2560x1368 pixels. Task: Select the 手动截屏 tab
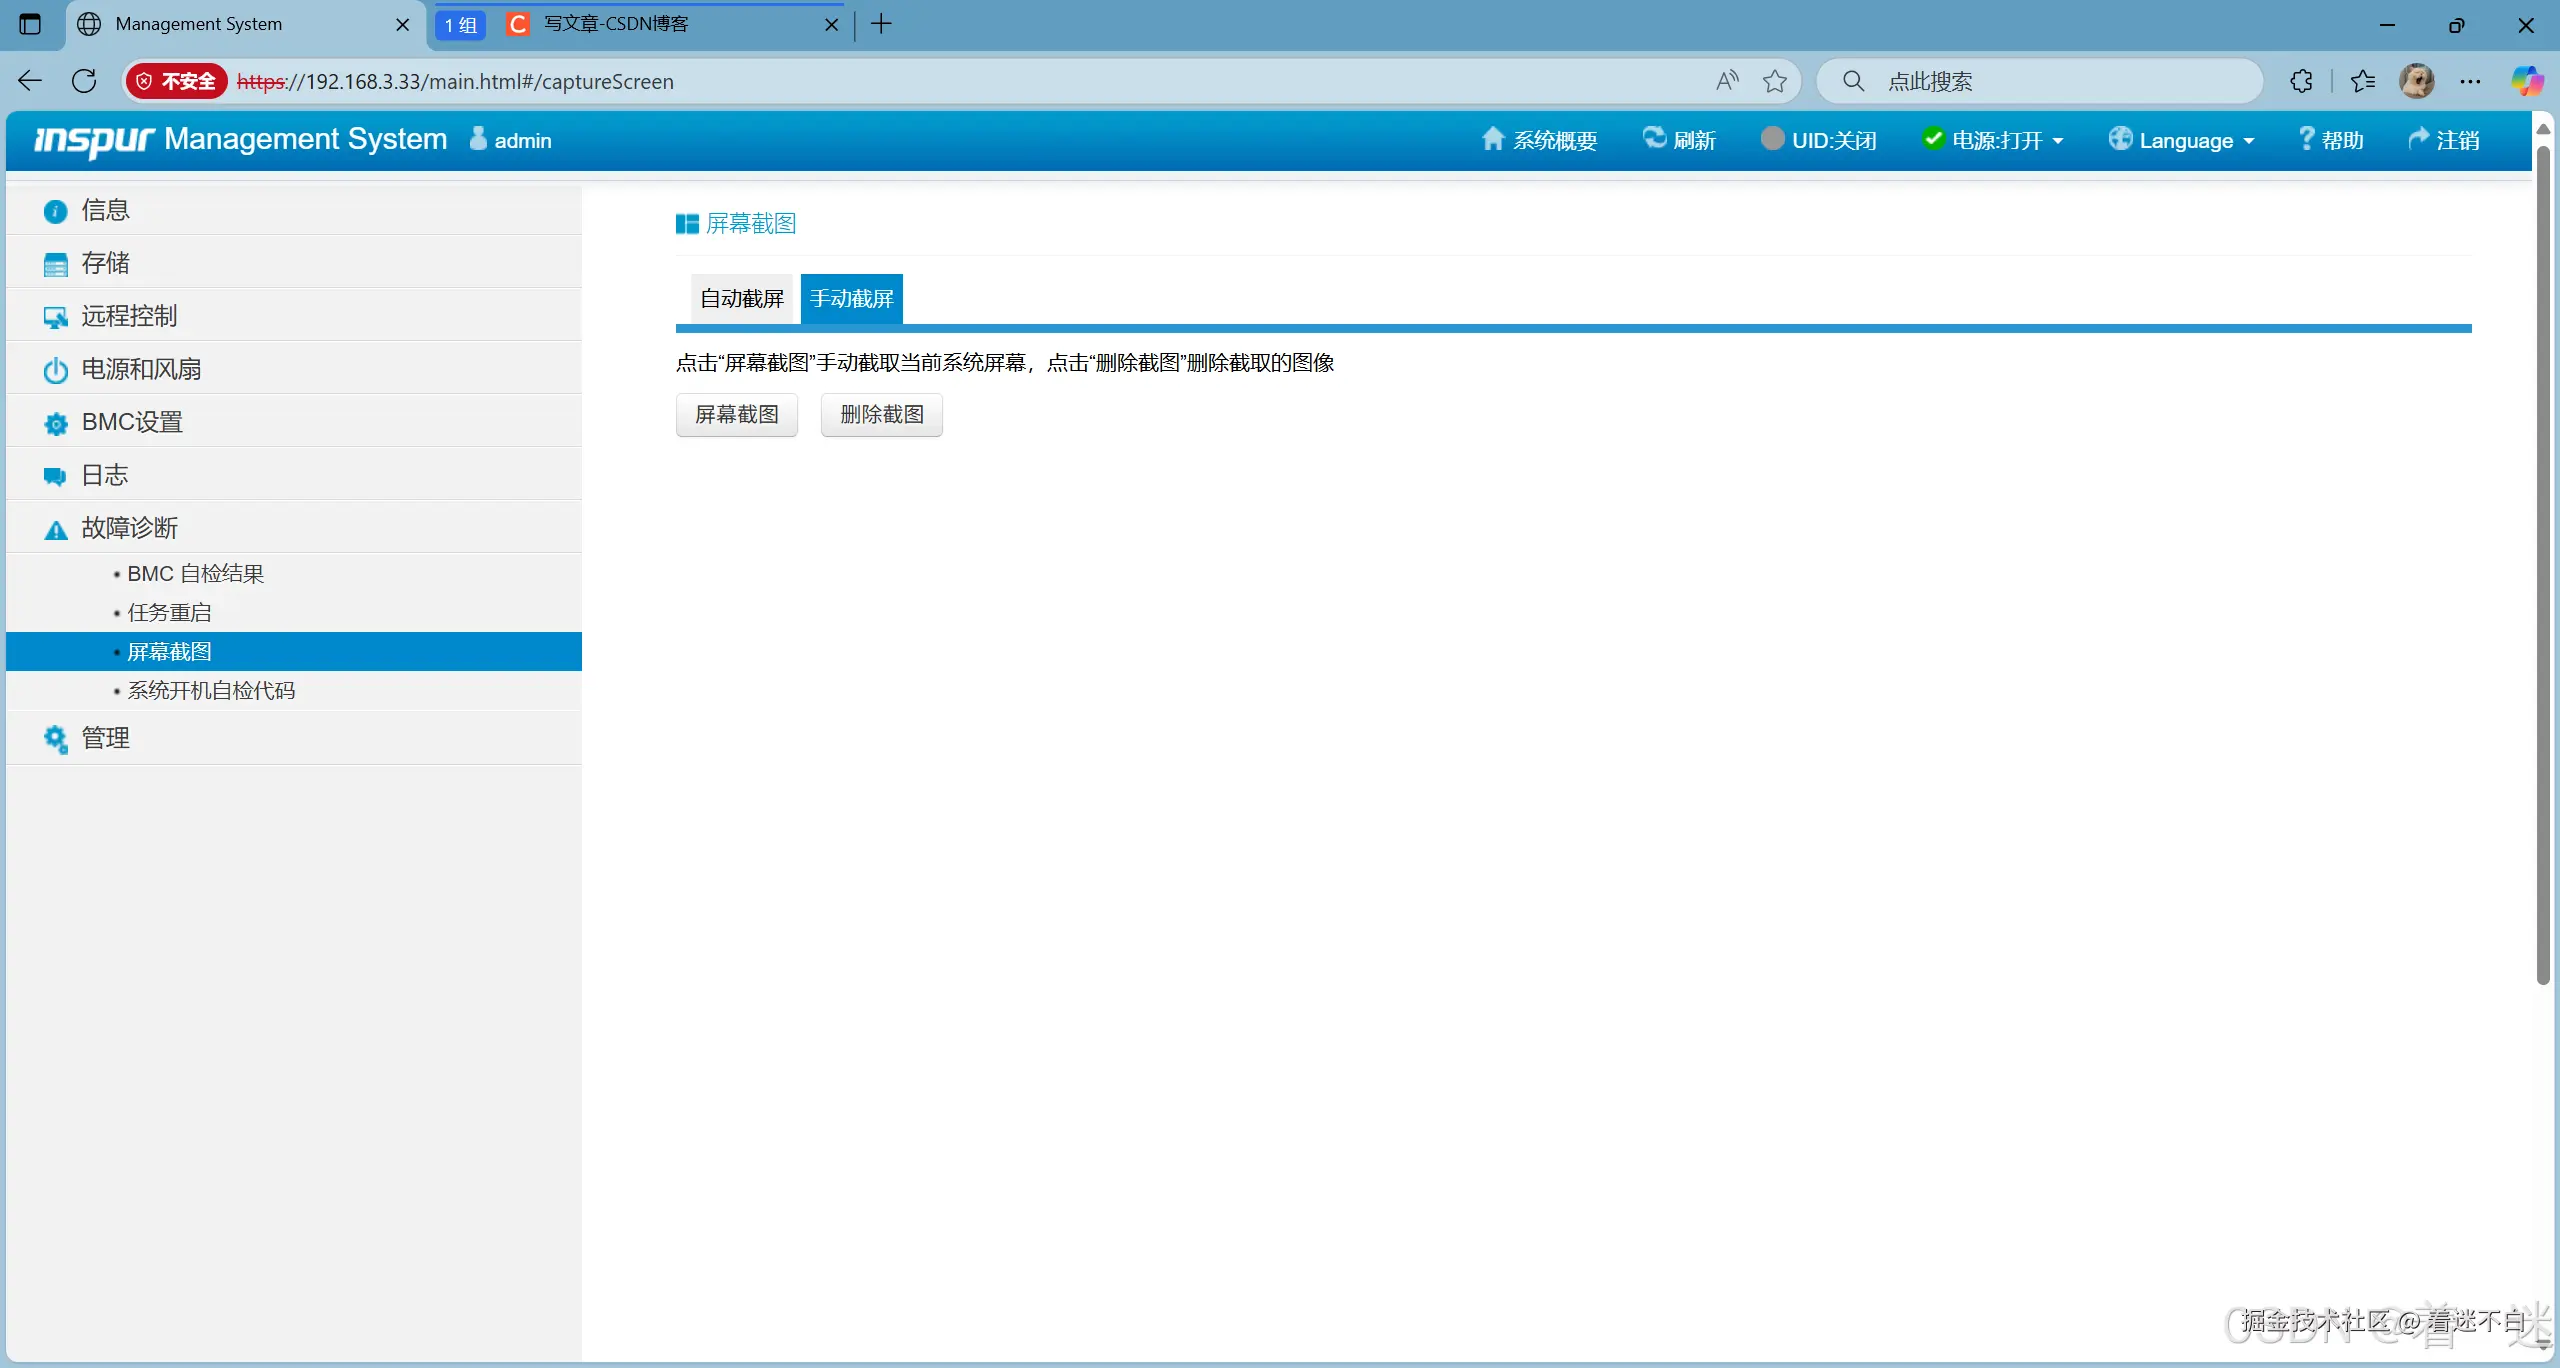tap(851, 297)
